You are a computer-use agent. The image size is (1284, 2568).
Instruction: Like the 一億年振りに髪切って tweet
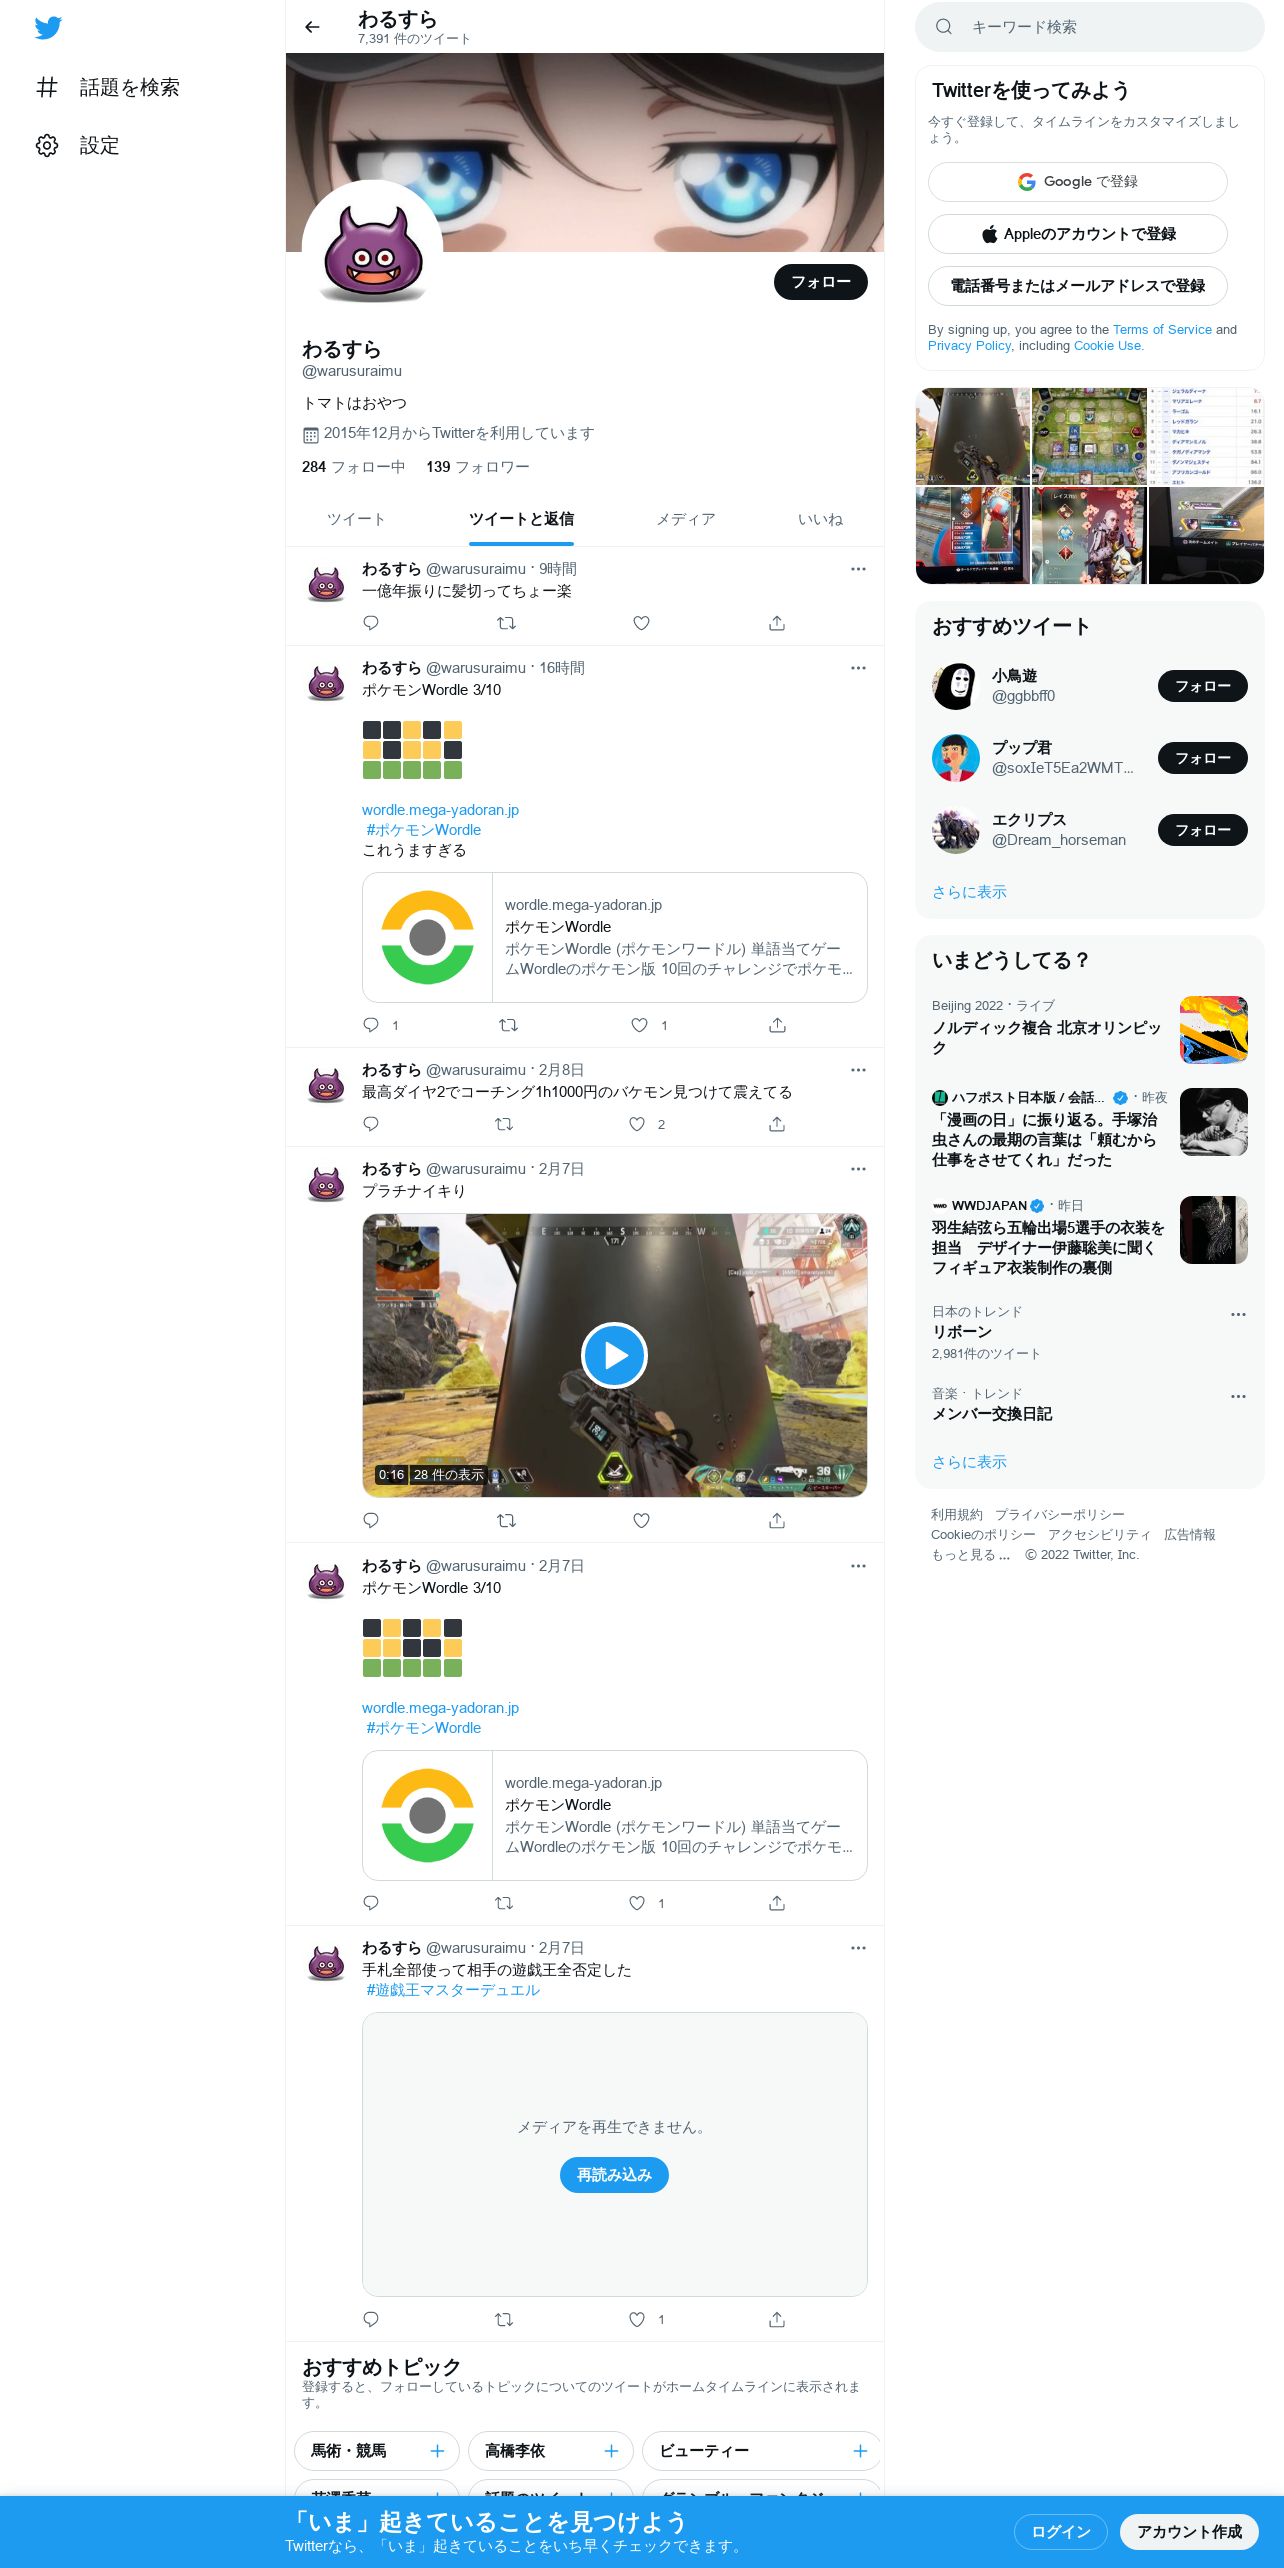coord(641,623)
